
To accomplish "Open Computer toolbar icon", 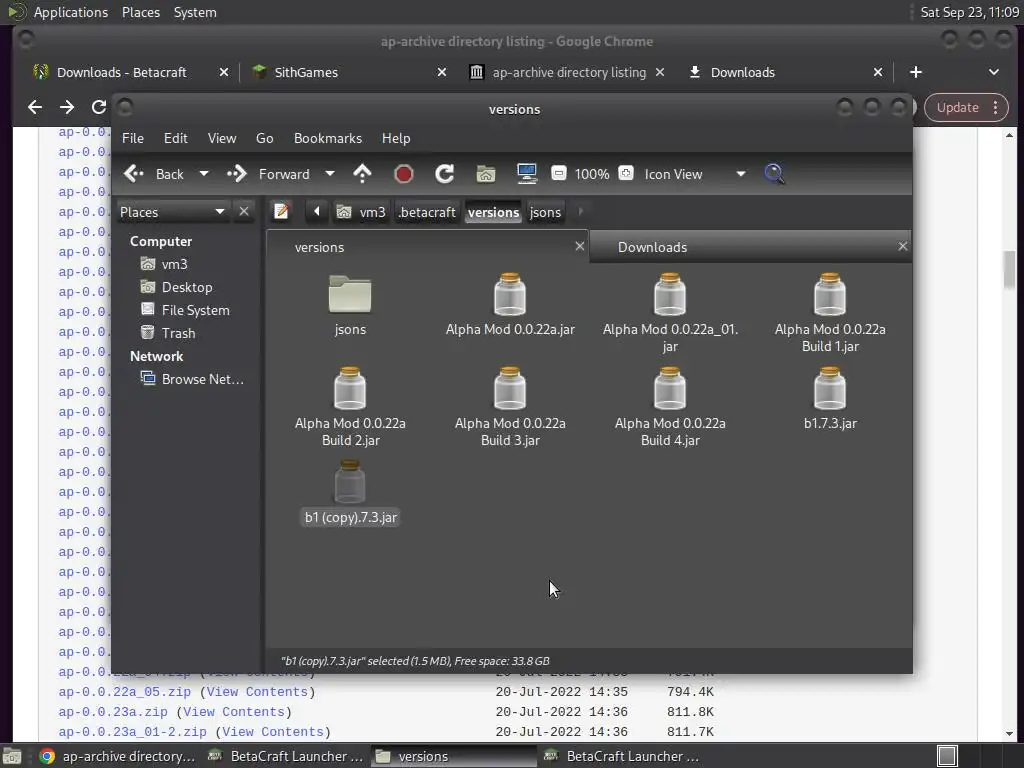I will click(526, 174).
